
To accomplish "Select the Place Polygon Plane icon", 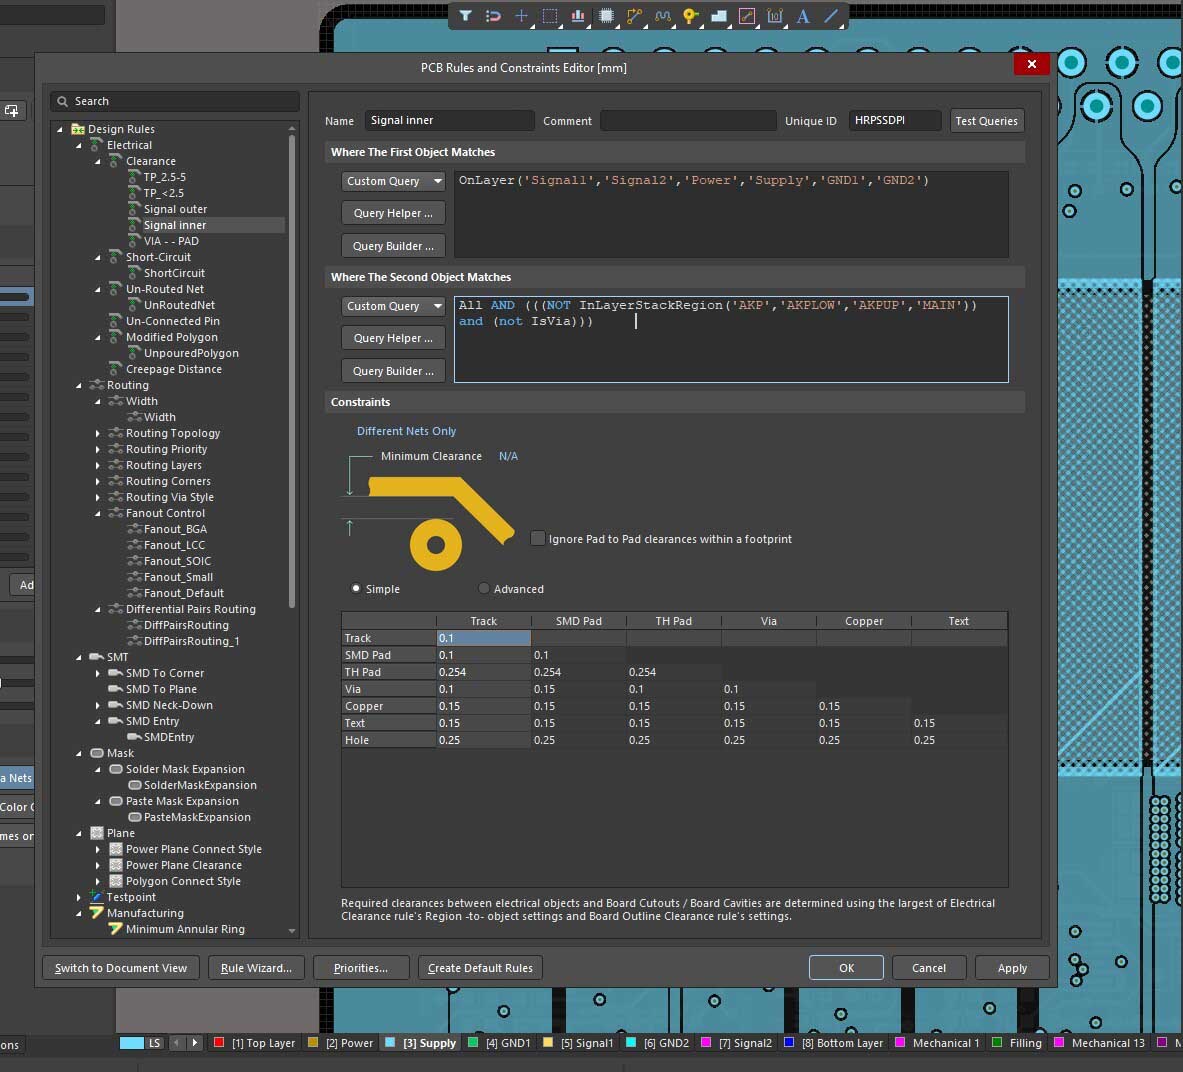I will coord(719,16).
